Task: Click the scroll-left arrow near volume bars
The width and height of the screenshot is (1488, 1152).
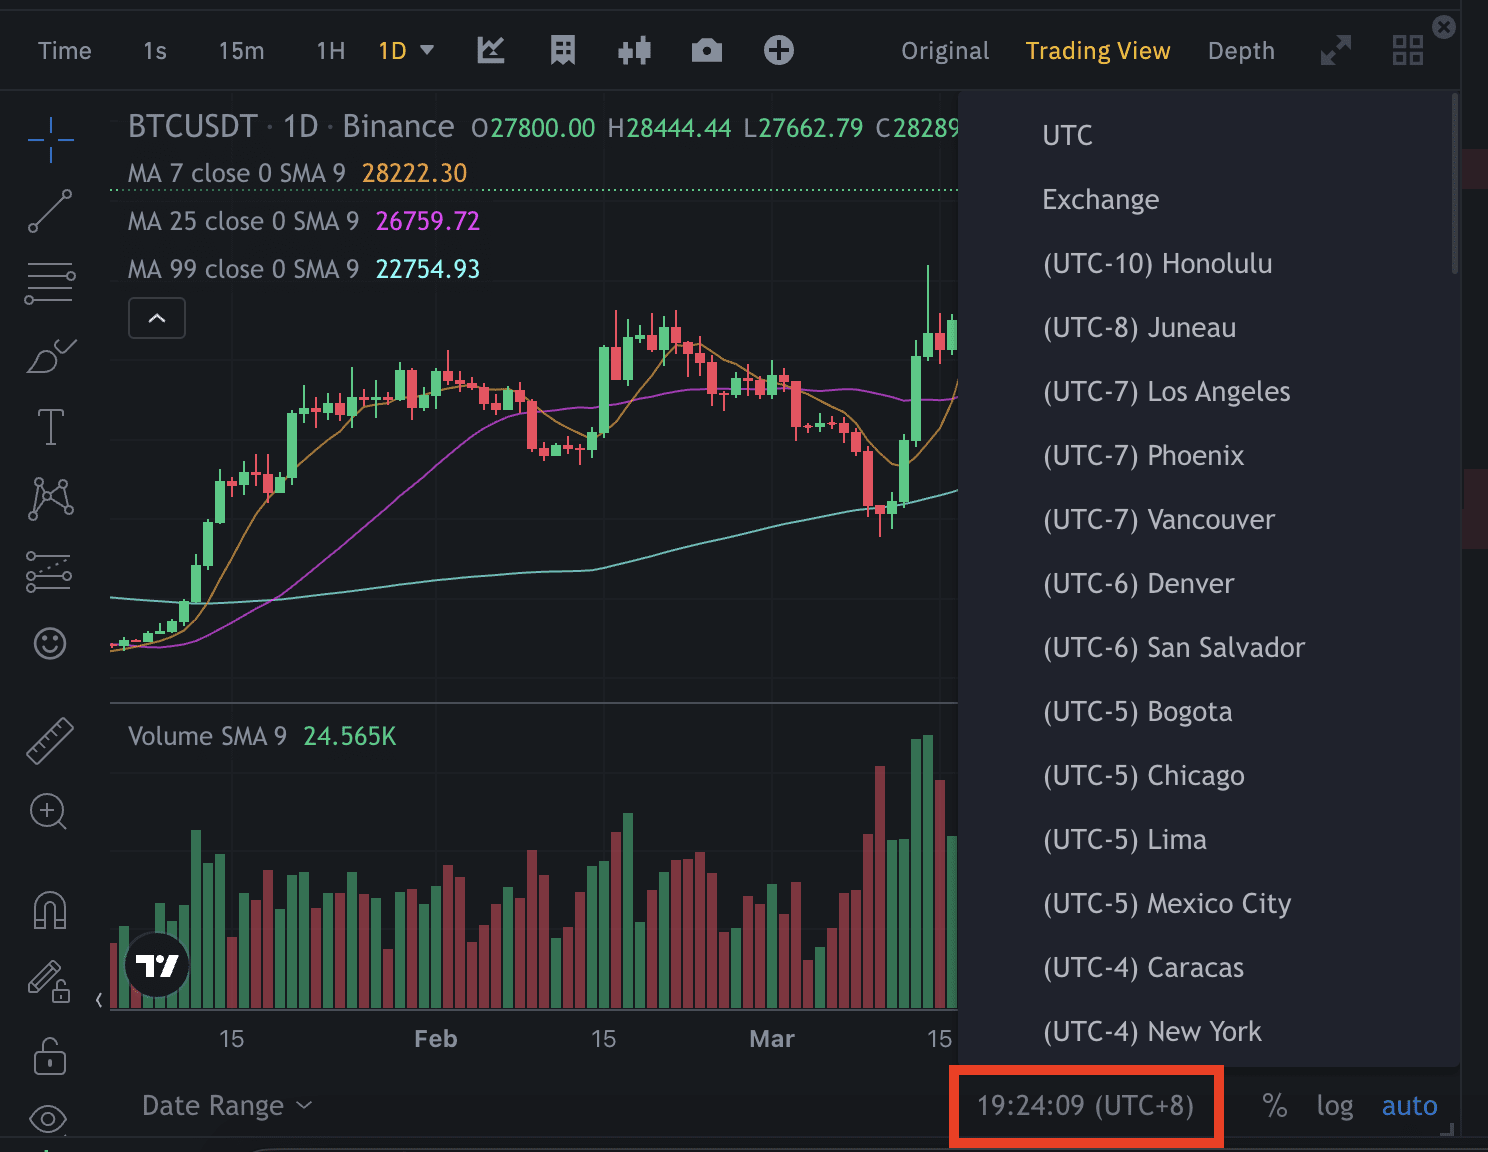Action: click(99, 999)
